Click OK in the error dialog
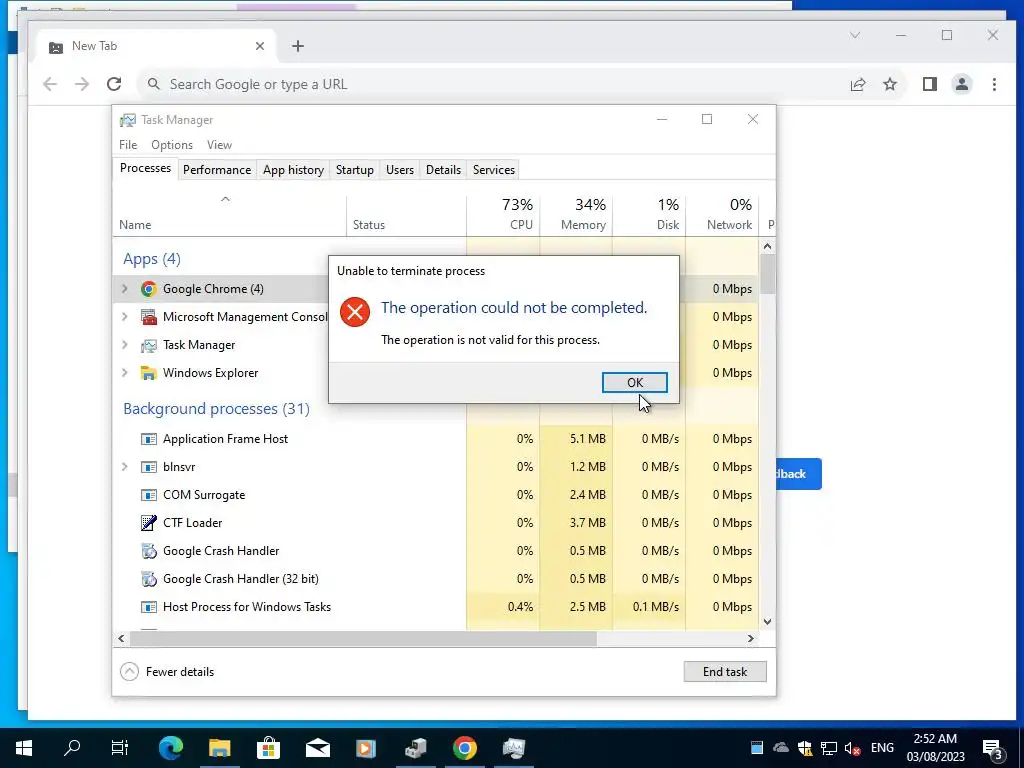1024x768 pixels. (x=634, y=383)
